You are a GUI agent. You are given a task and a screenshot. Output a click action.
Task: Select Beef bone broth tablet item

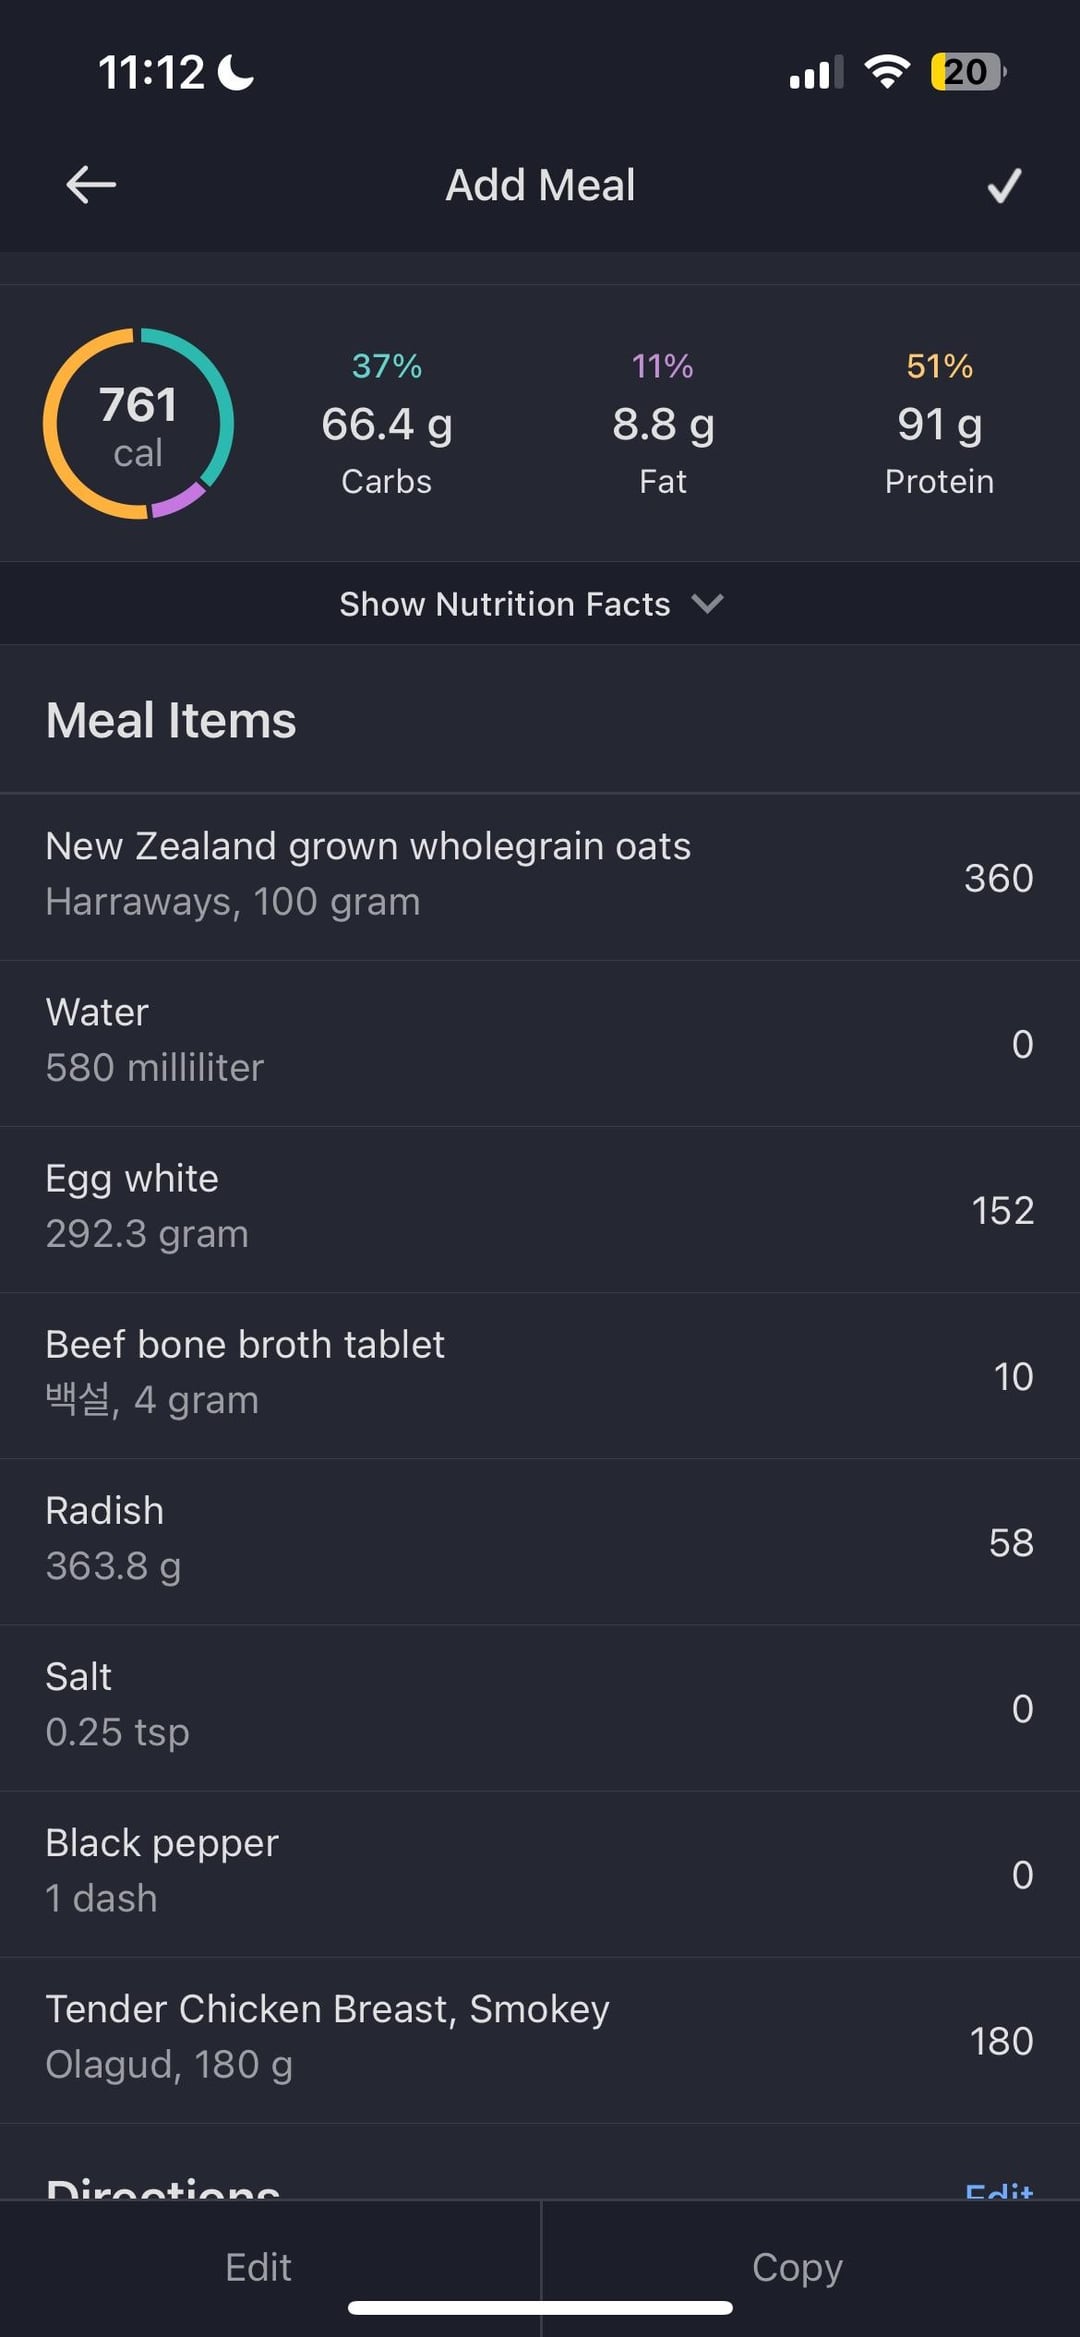tap(540, 1374)
